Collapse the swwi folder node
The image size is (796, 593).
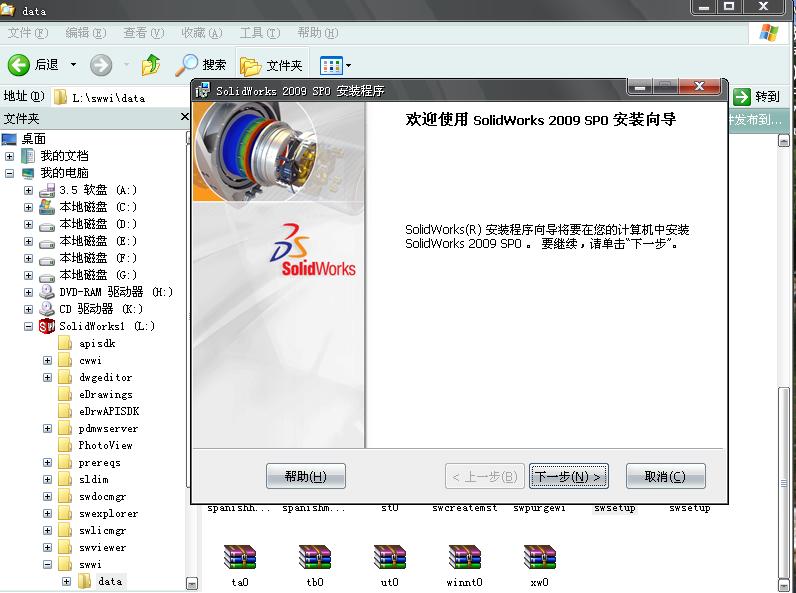pos(47,565)
